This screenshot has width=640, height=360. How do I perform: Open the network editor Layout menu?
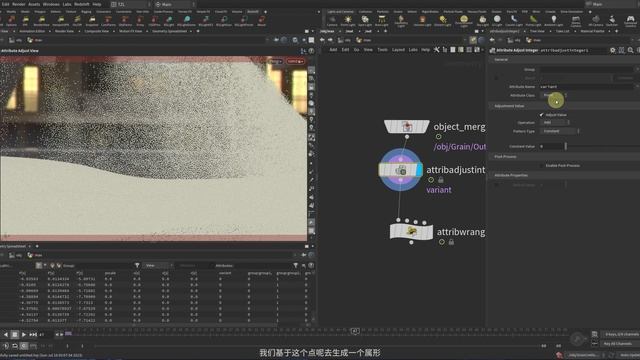point(398,50)
